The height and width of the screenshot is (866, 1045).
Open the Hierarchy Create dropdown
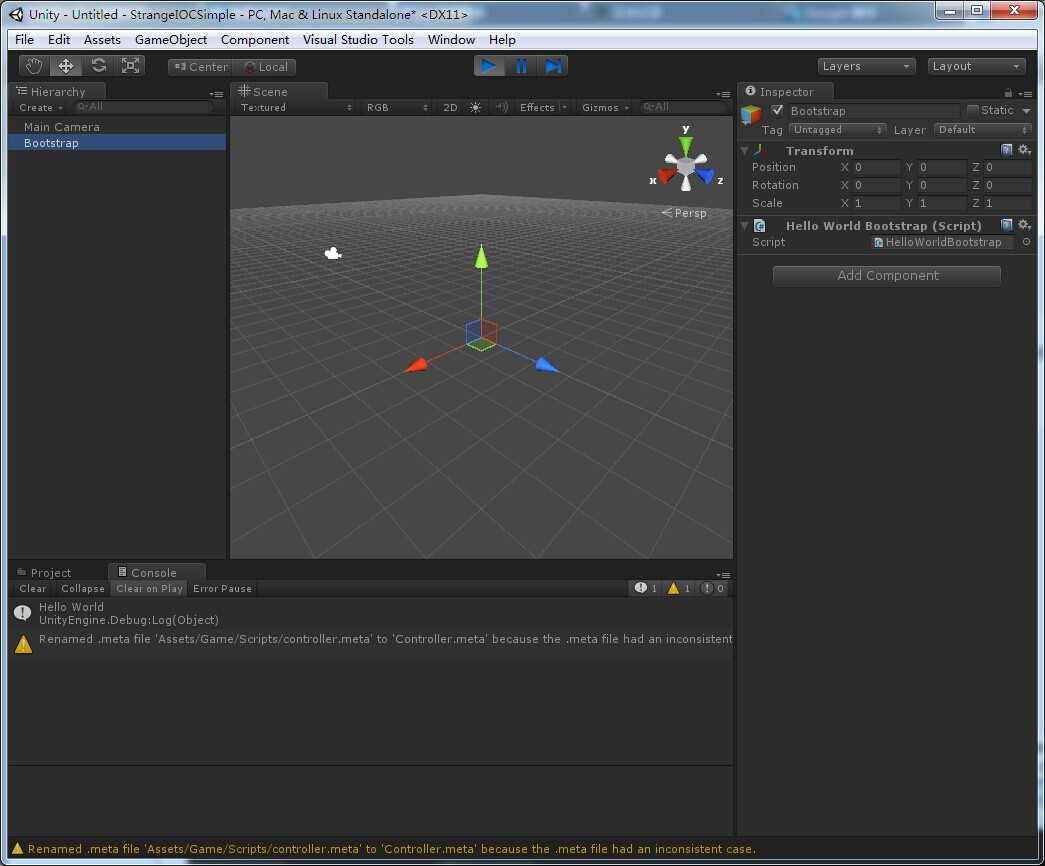41,107
